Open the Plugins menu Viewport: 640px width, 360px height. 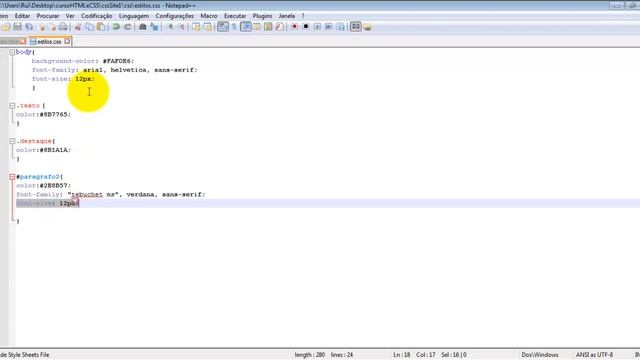click(x=262, y=16)
